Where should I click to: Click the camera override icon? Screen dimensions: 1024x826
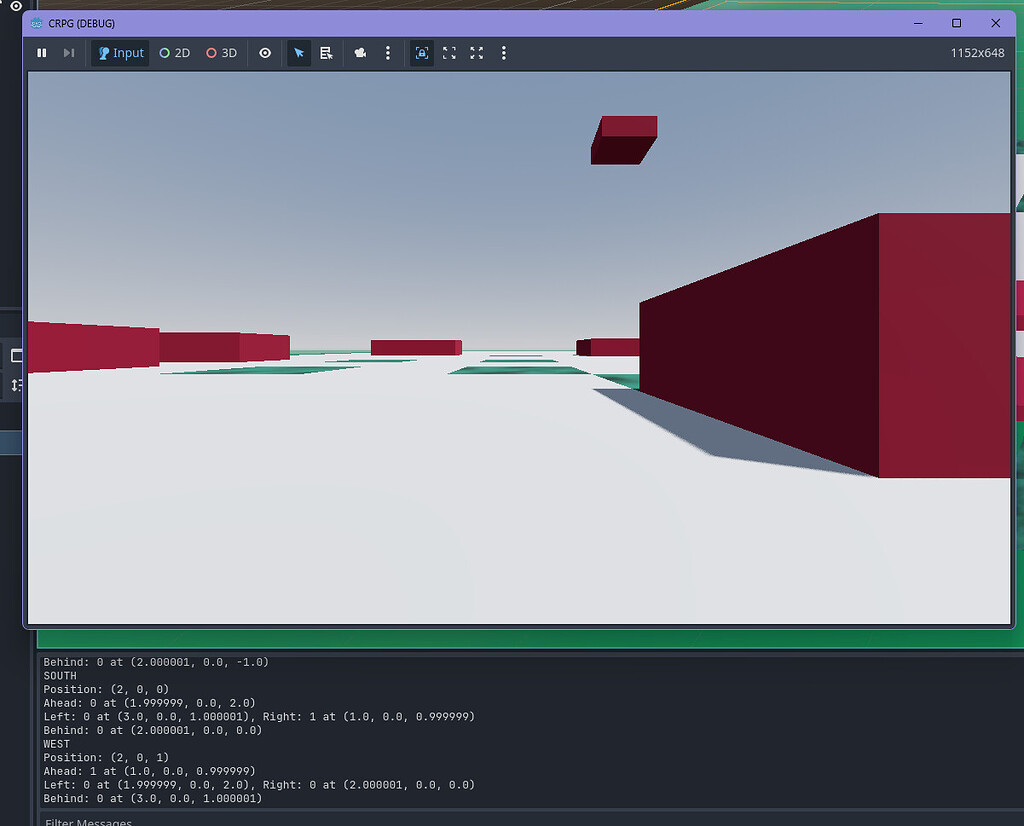pos(360,53)
